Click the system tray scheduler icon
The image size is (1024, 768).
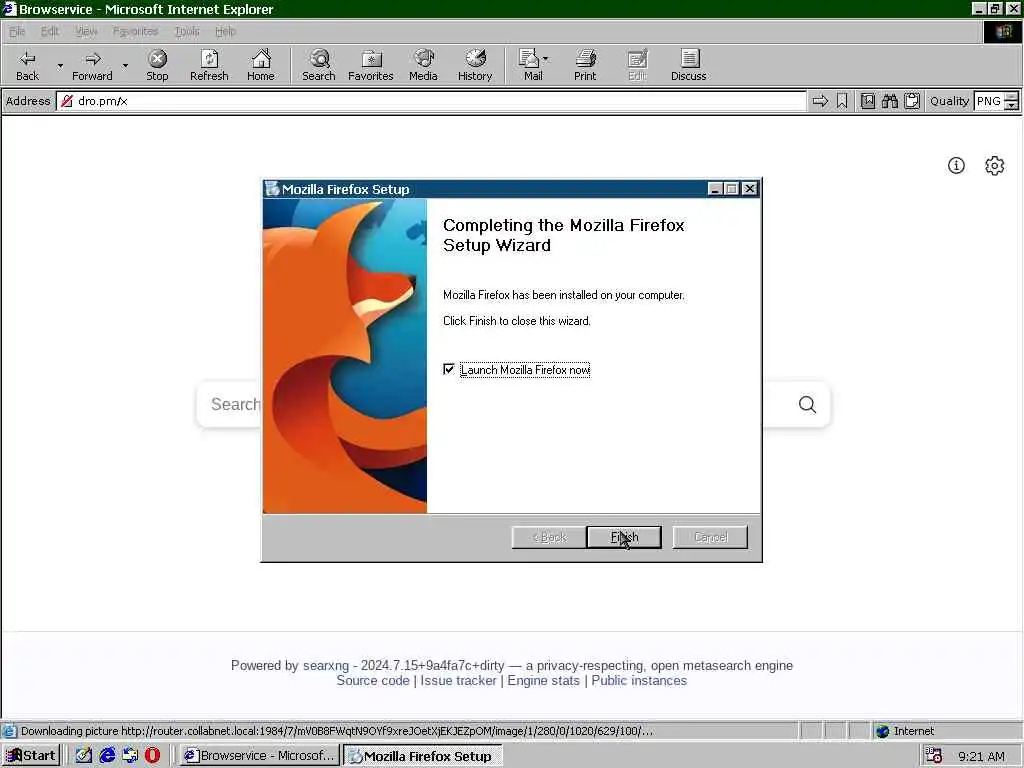tap(934, 756)
